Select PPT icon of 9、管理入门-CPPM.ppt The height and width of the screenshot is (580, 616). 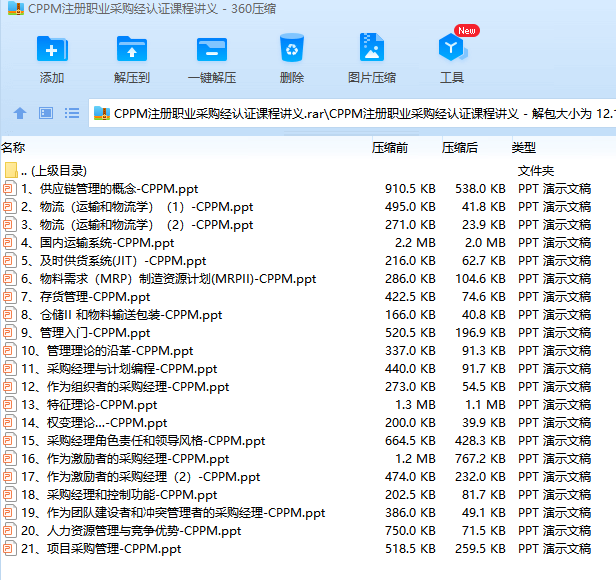tap(10, 333)
